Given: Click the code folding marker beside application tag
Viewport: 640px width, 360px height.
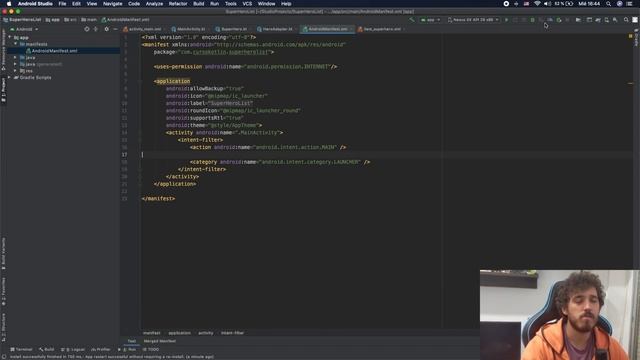Looking at the screenshot, I should (x=140, y=81).
